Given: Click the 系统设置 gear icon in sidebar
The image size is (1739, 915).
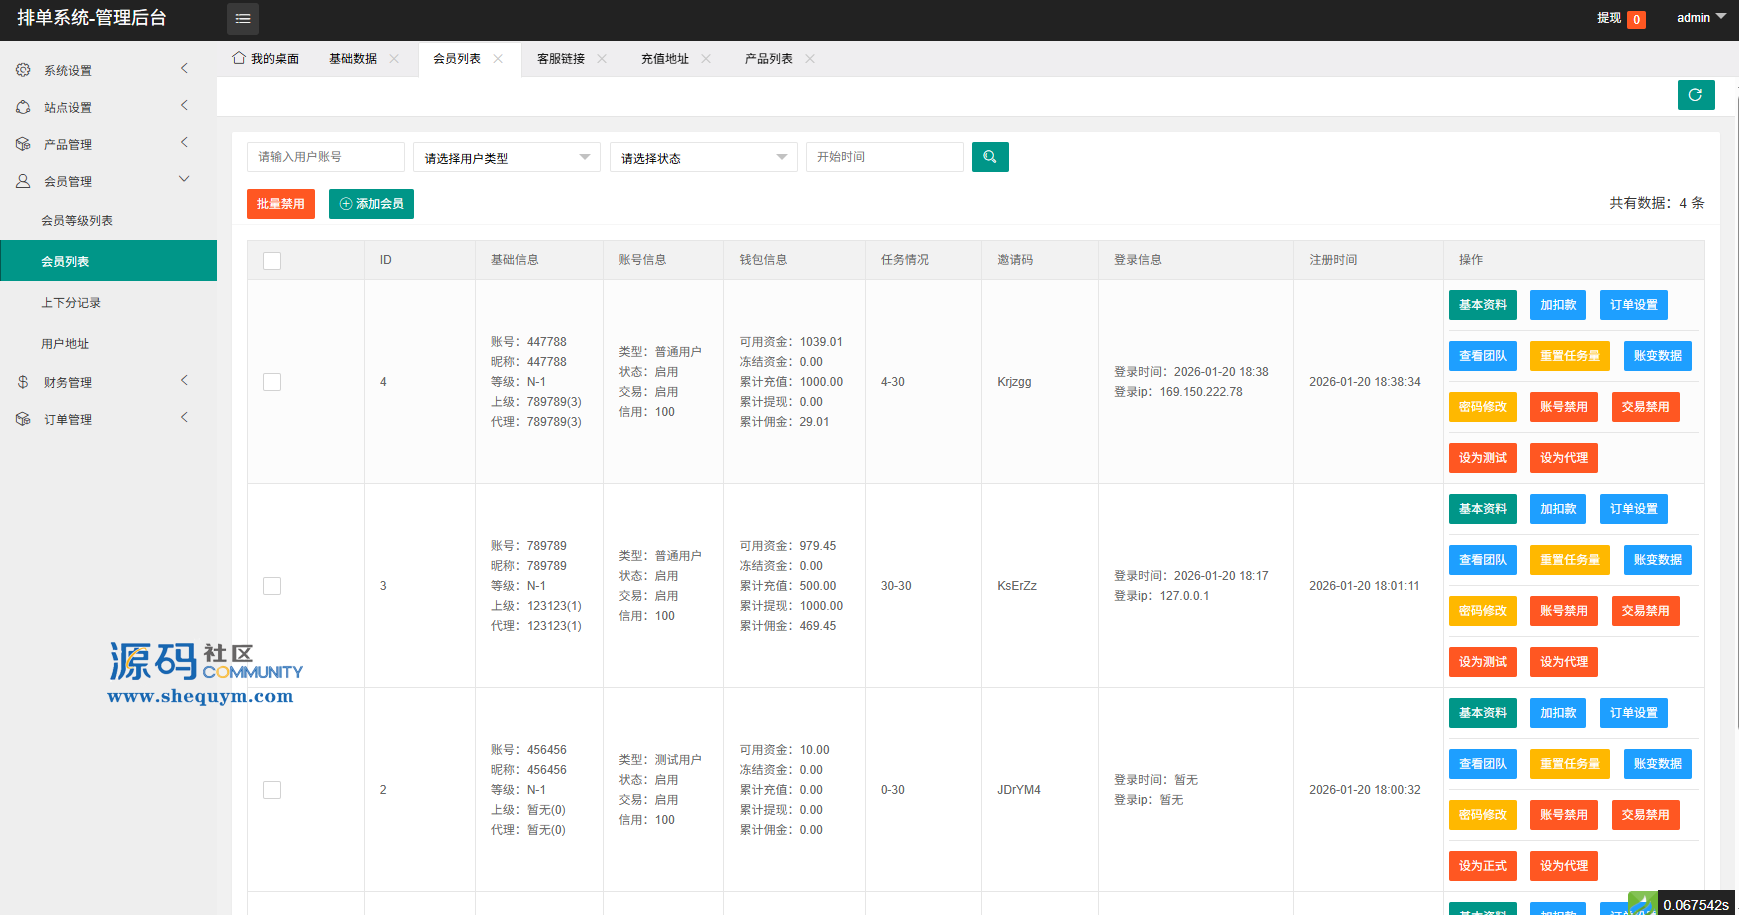Looking at the screenshot, I should point(23,70).
